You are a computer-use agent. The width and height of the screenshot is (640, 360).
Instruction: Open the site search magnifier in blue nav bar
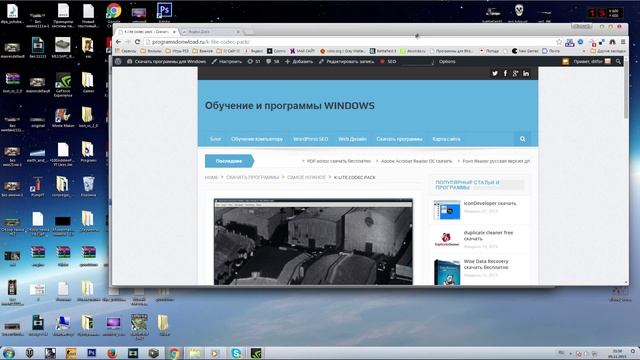[x=522, y=139]
